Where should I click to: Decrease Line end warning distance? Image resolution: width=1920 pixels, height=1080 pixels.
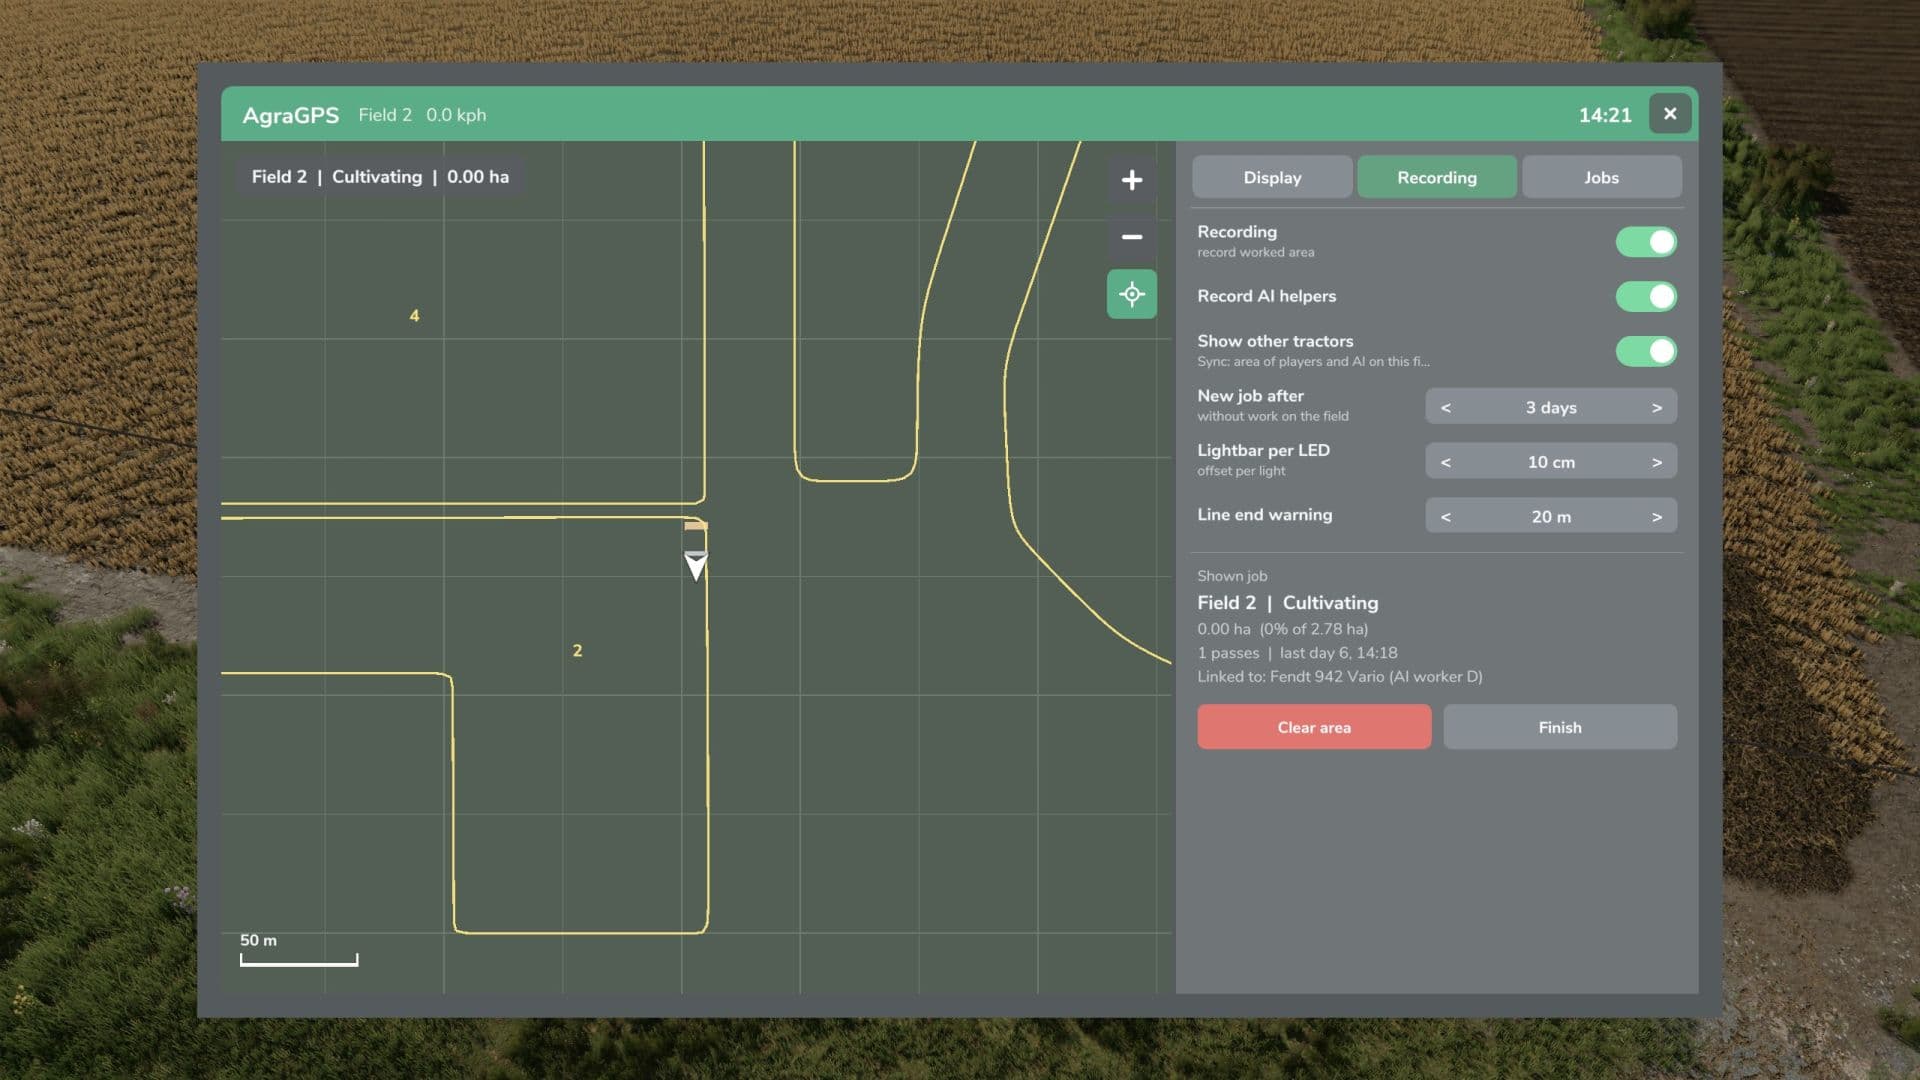click(x=1445, y=517)
